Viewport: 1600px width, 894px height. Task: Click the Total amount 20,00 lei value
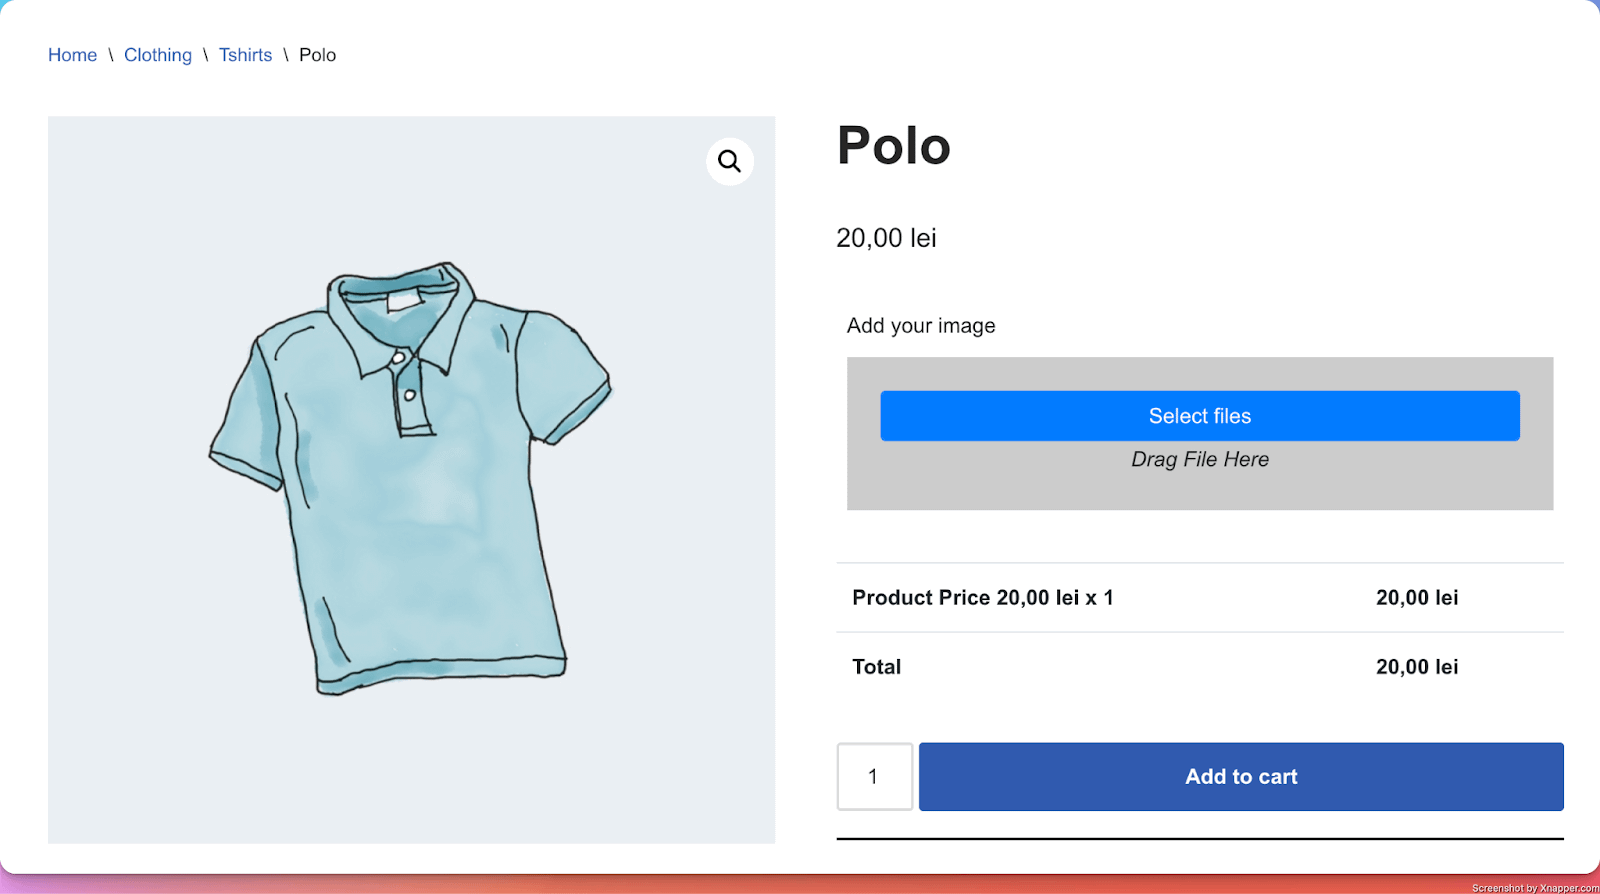[x=1416, y=667]
